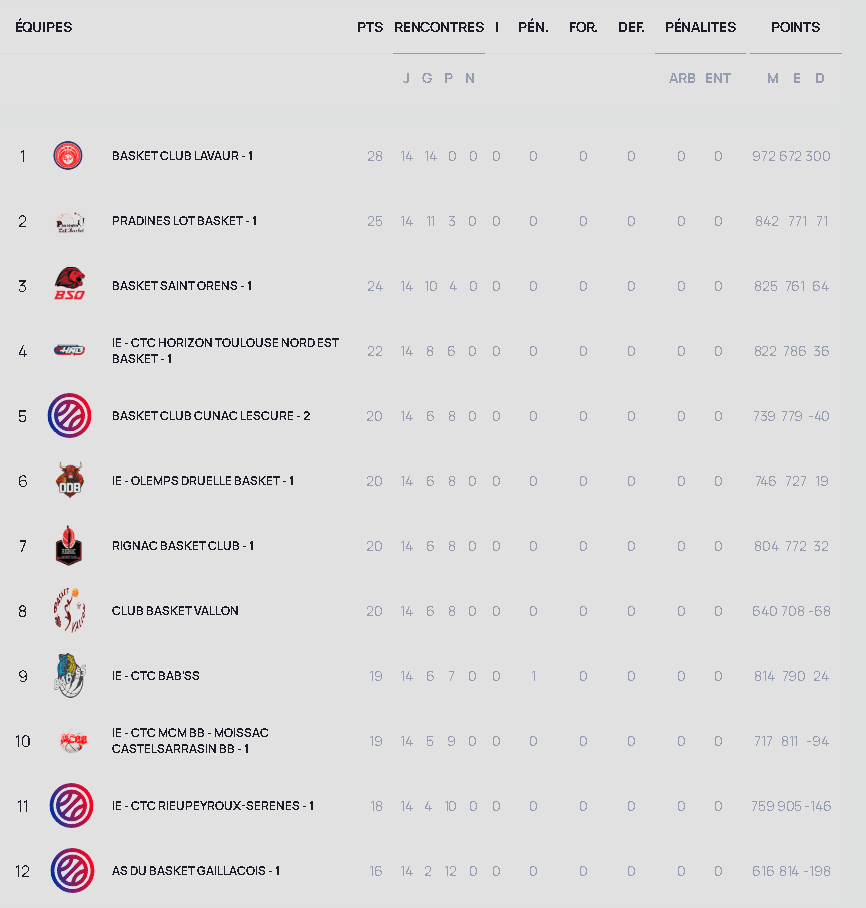The width and height of the screenshot is (866, 908).
Task: Click the ÉQUIPES column header
Action: point(44,27)
